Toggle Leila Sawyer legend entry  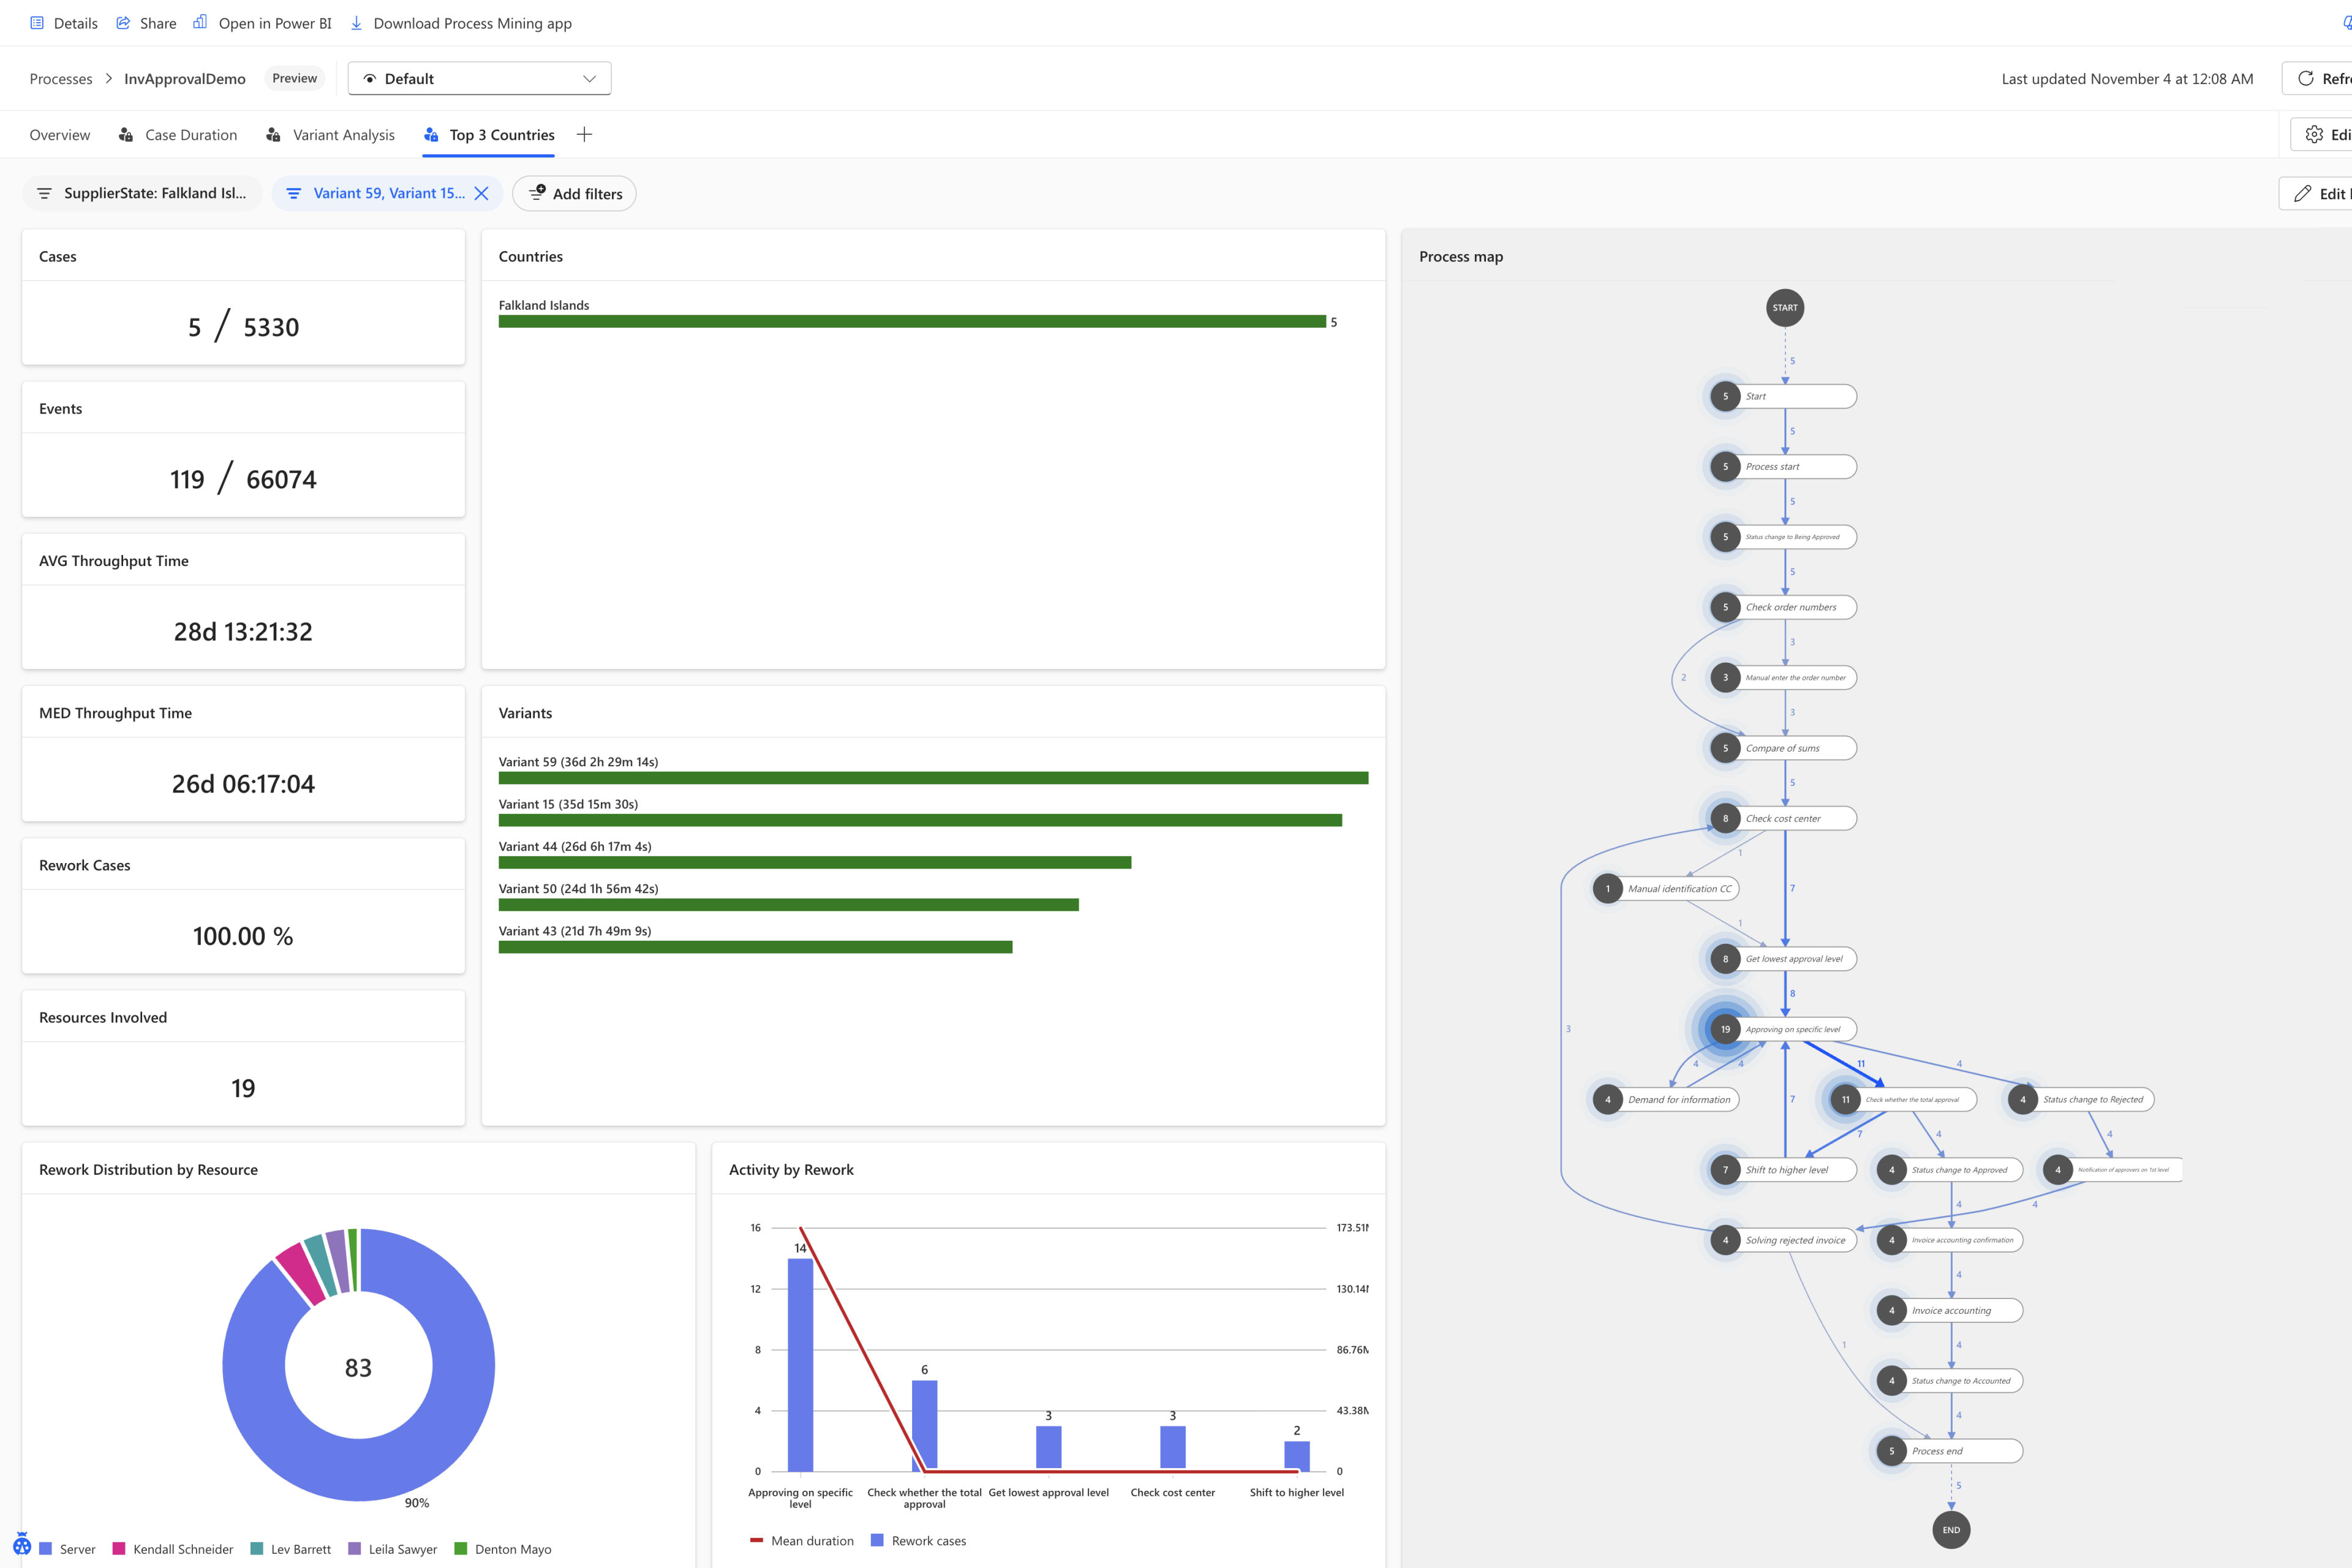(393, 1549)
